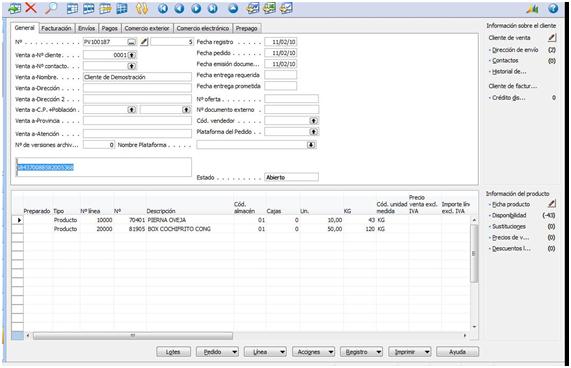Viewport: 571px width, 368px height.
Task: Open the Imprimir menu button
Action: point(410,352)
